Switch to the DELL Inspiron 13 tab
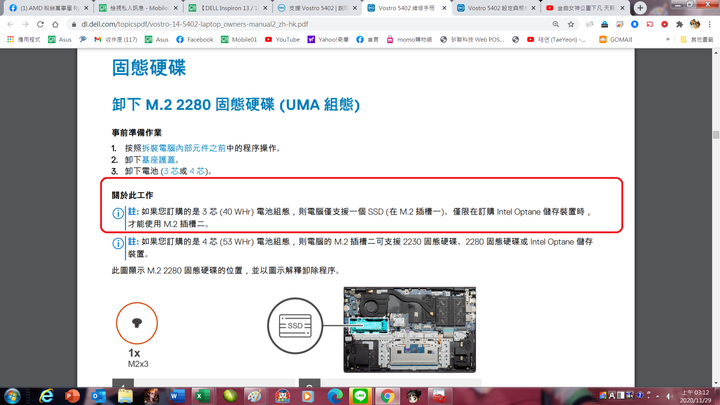 point(228,8)
